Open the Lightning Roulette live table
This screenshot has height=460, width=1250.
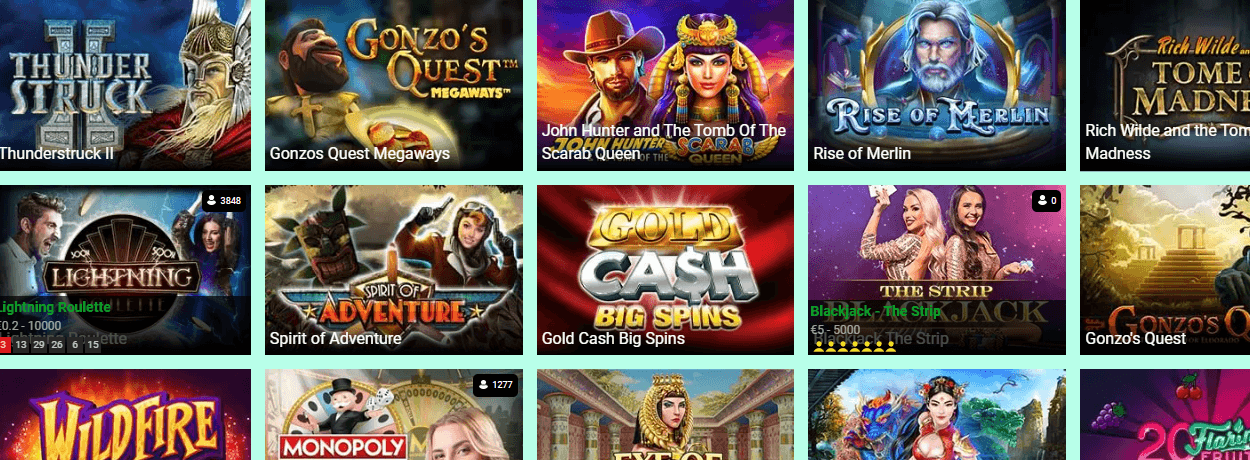pos(125,270)
